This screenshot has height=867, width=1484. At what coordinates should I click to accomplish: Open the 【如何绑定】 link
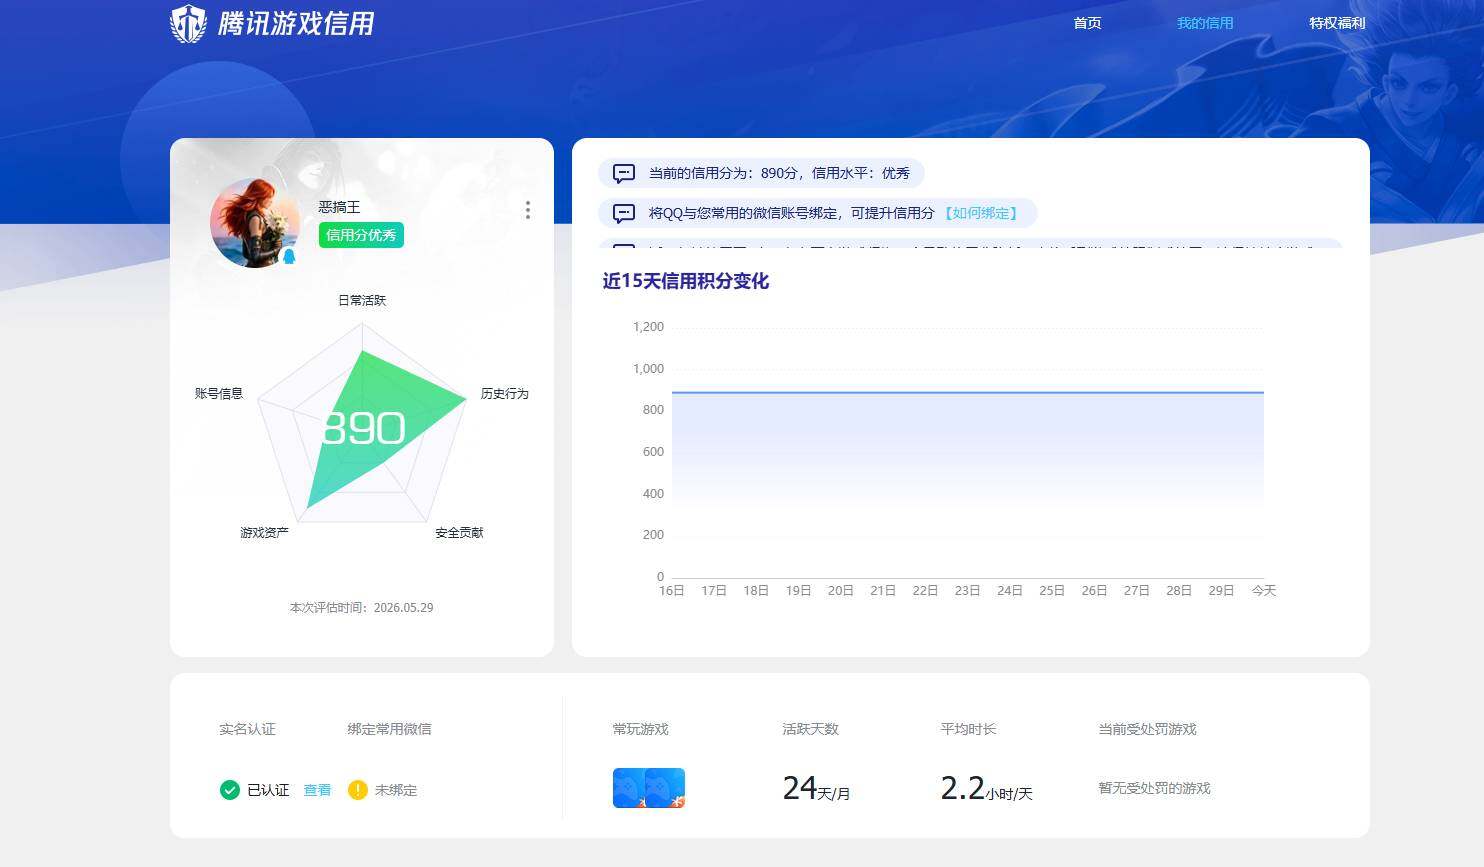[x=980, y=213]
